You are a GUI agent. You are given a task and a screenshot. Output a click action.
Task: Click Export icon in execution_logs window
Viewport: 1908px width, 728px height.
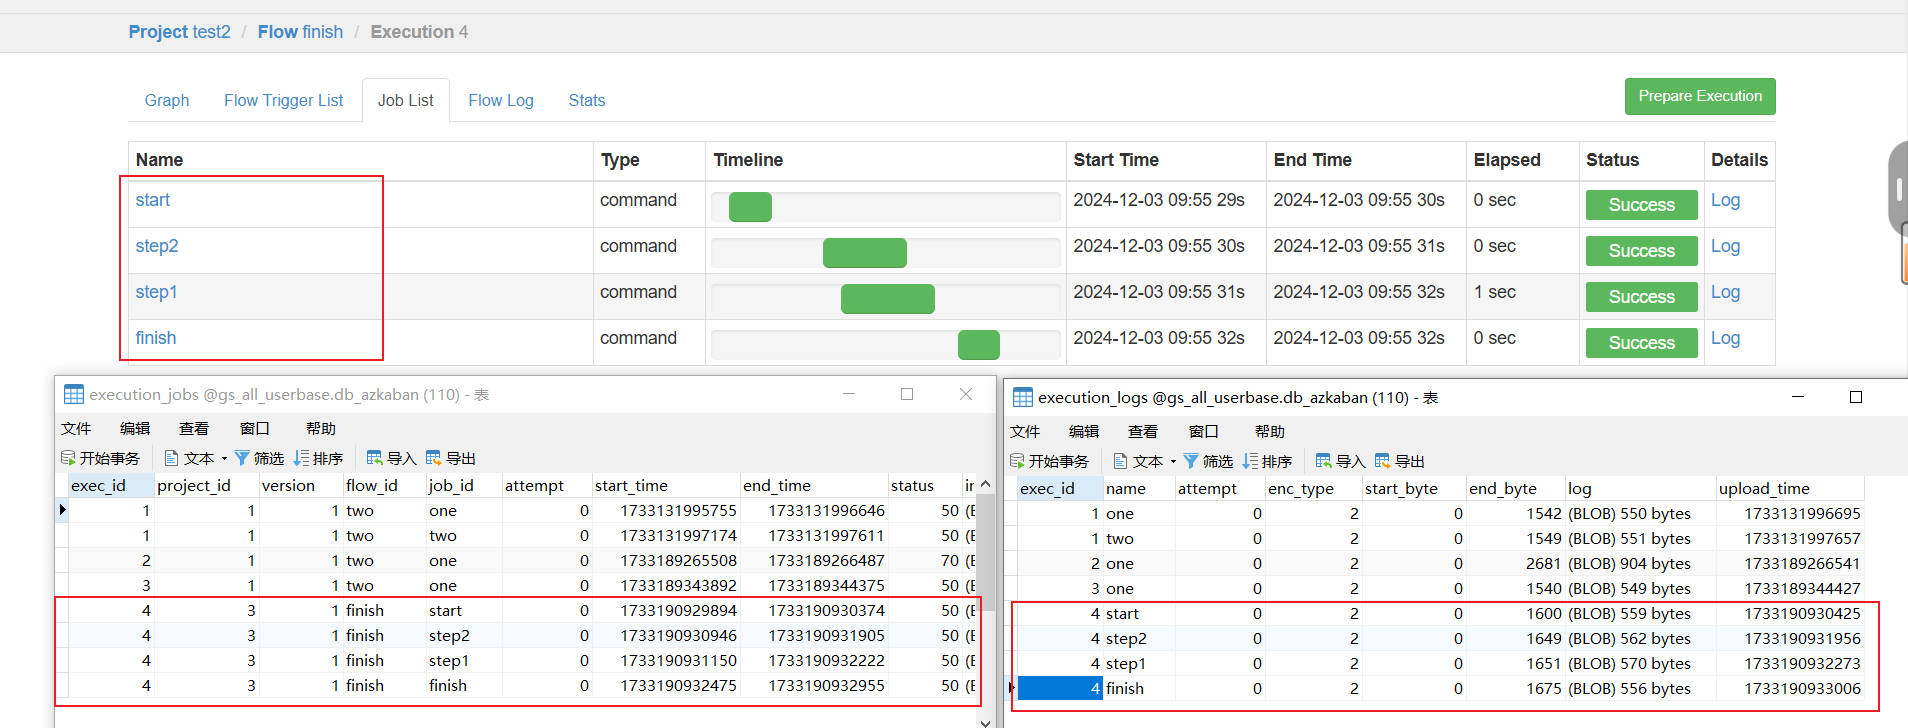pos(1383,461)
